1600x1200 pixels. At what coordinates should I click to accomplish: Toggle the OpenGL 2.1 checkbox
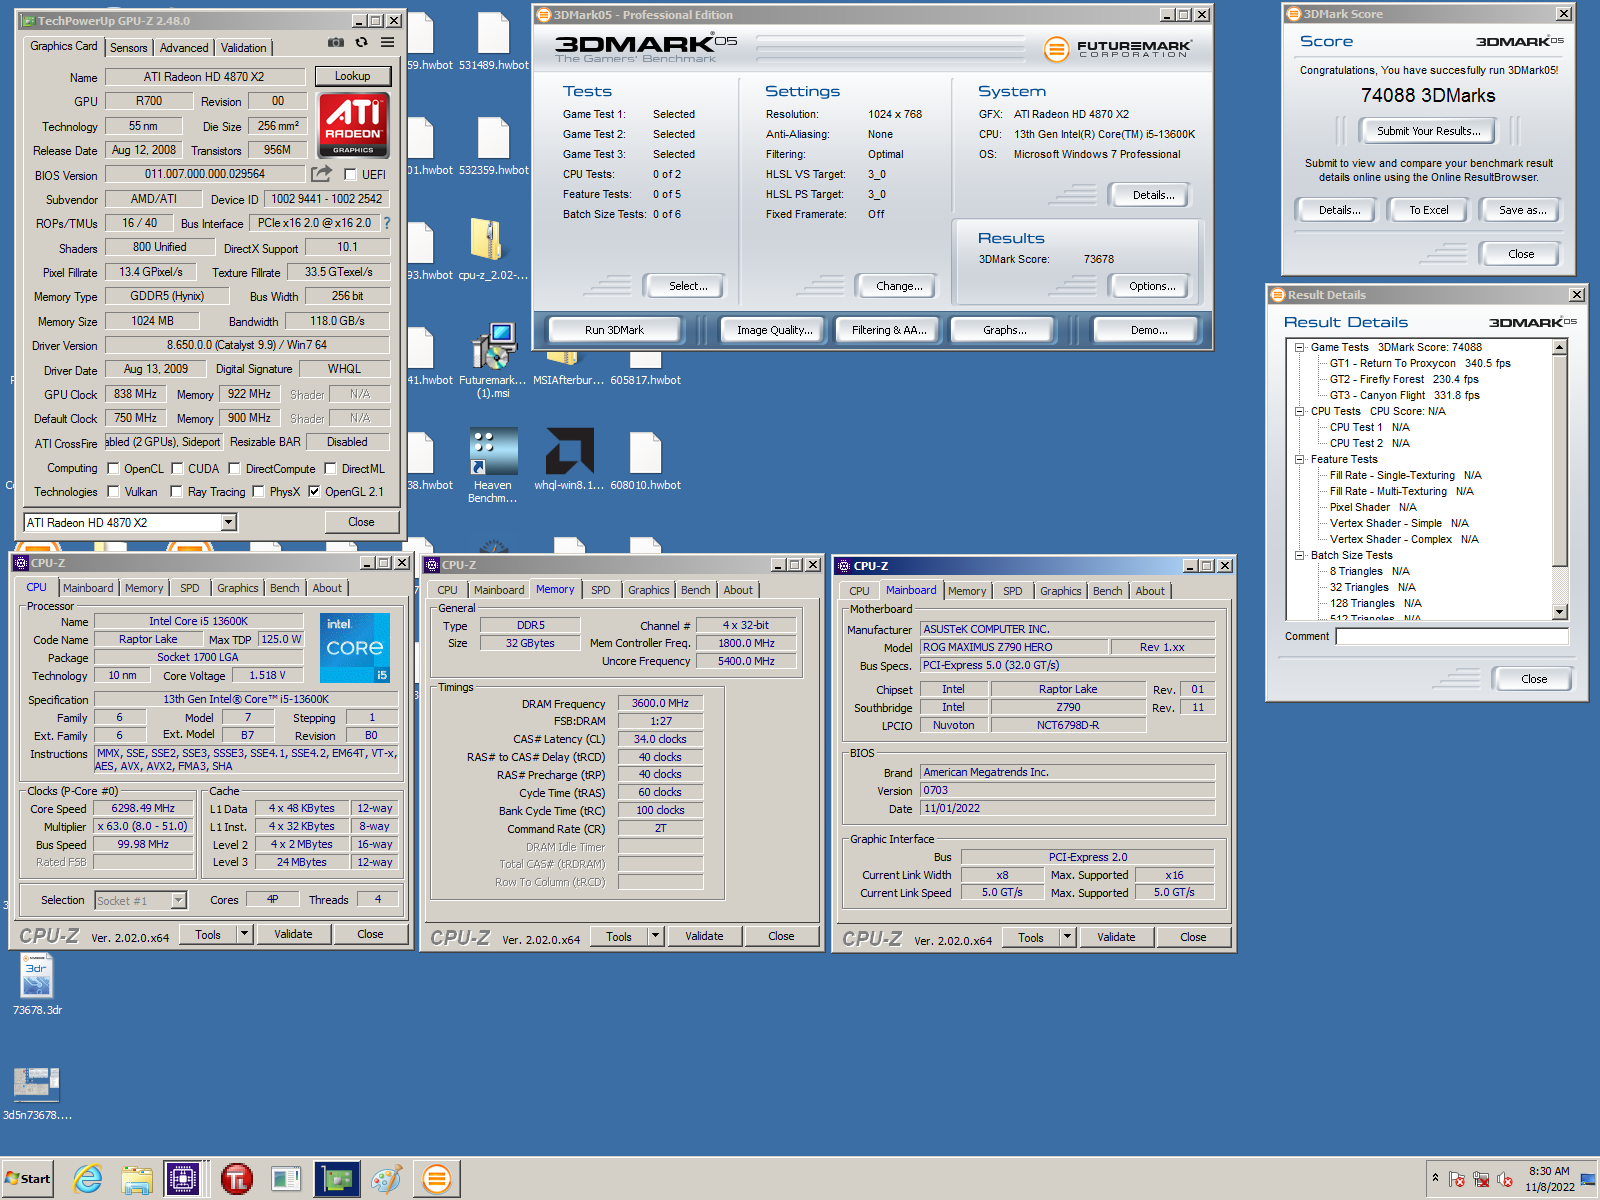314,491
